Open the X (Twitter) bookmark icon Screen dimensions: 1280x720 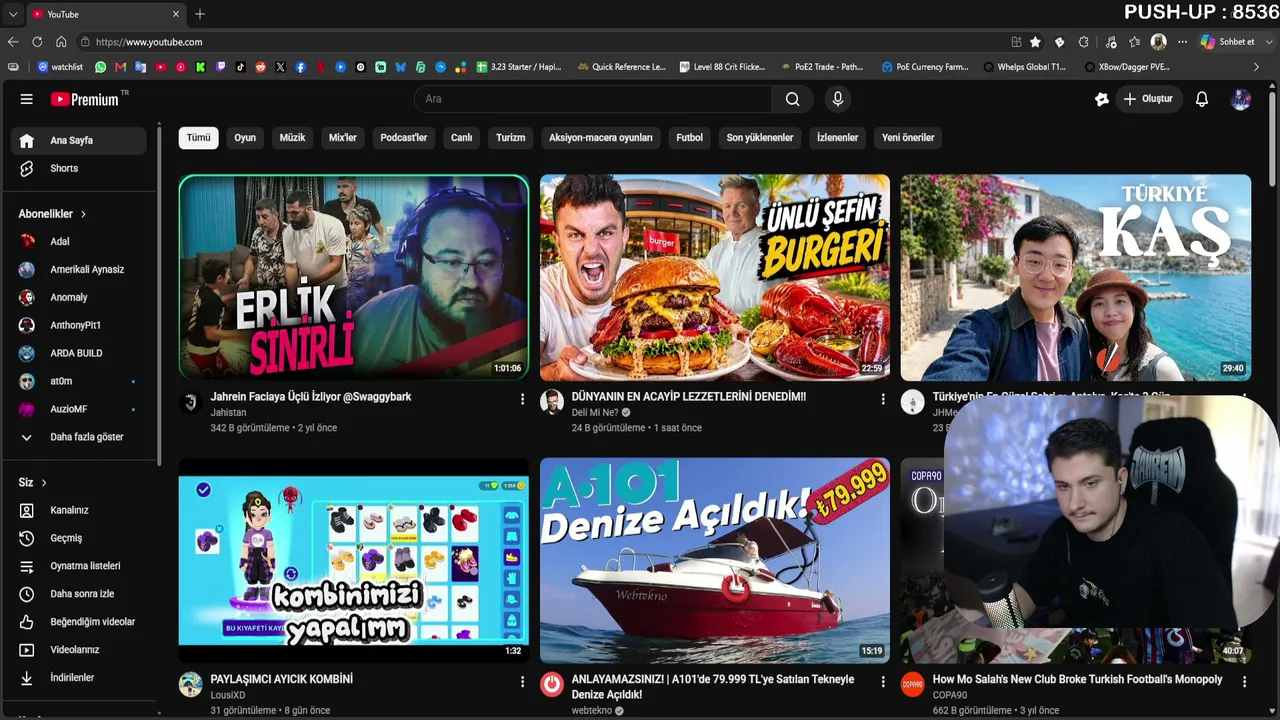280,67
